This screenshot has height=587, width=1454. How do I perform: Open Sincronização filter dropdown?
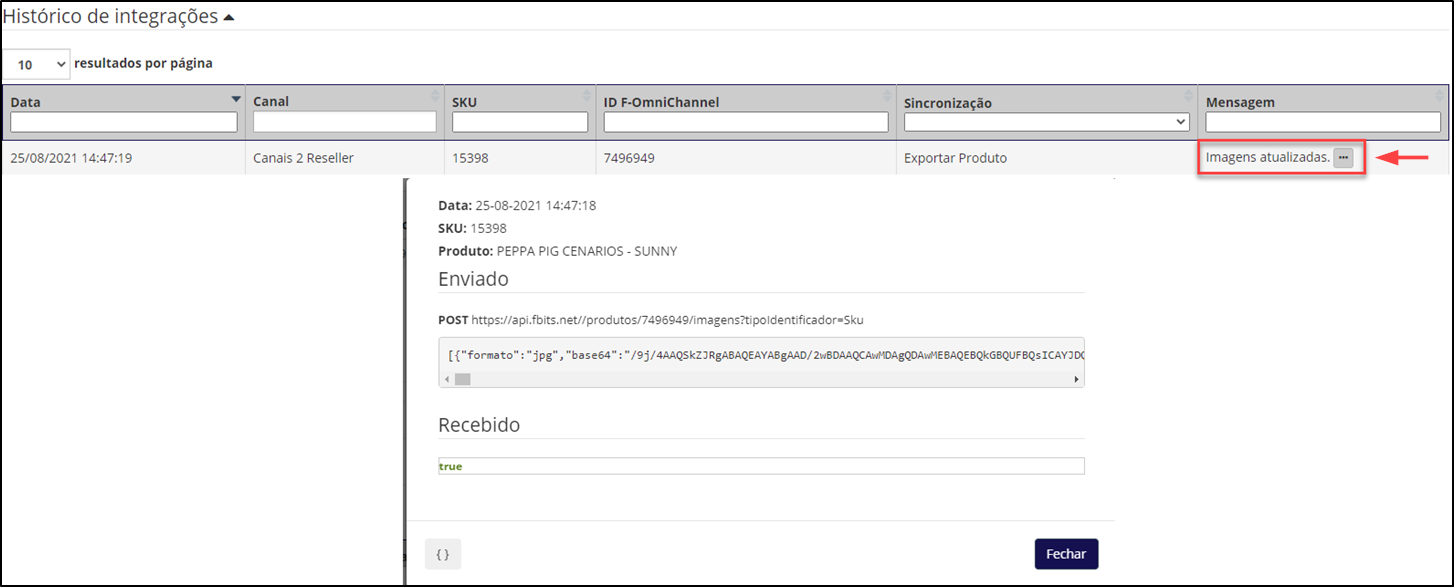coord(1047,122)
